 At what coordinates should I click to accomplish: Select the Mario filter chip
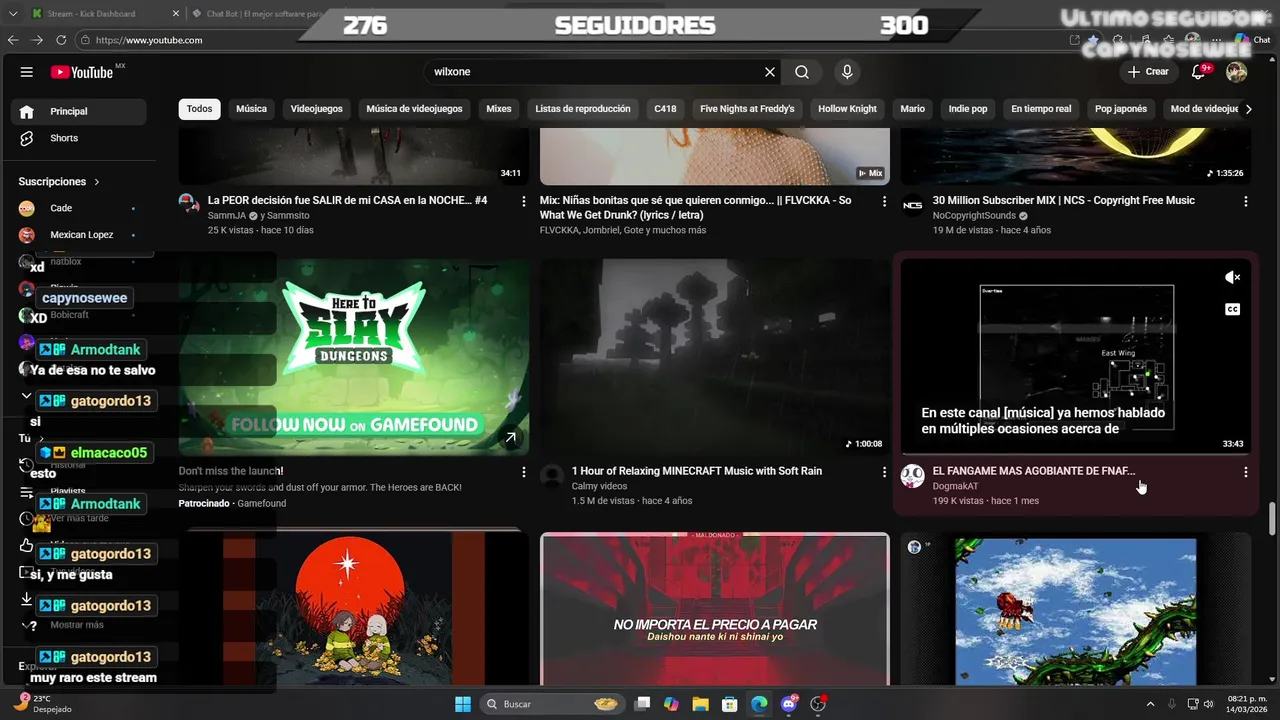(x=912, y=109)
